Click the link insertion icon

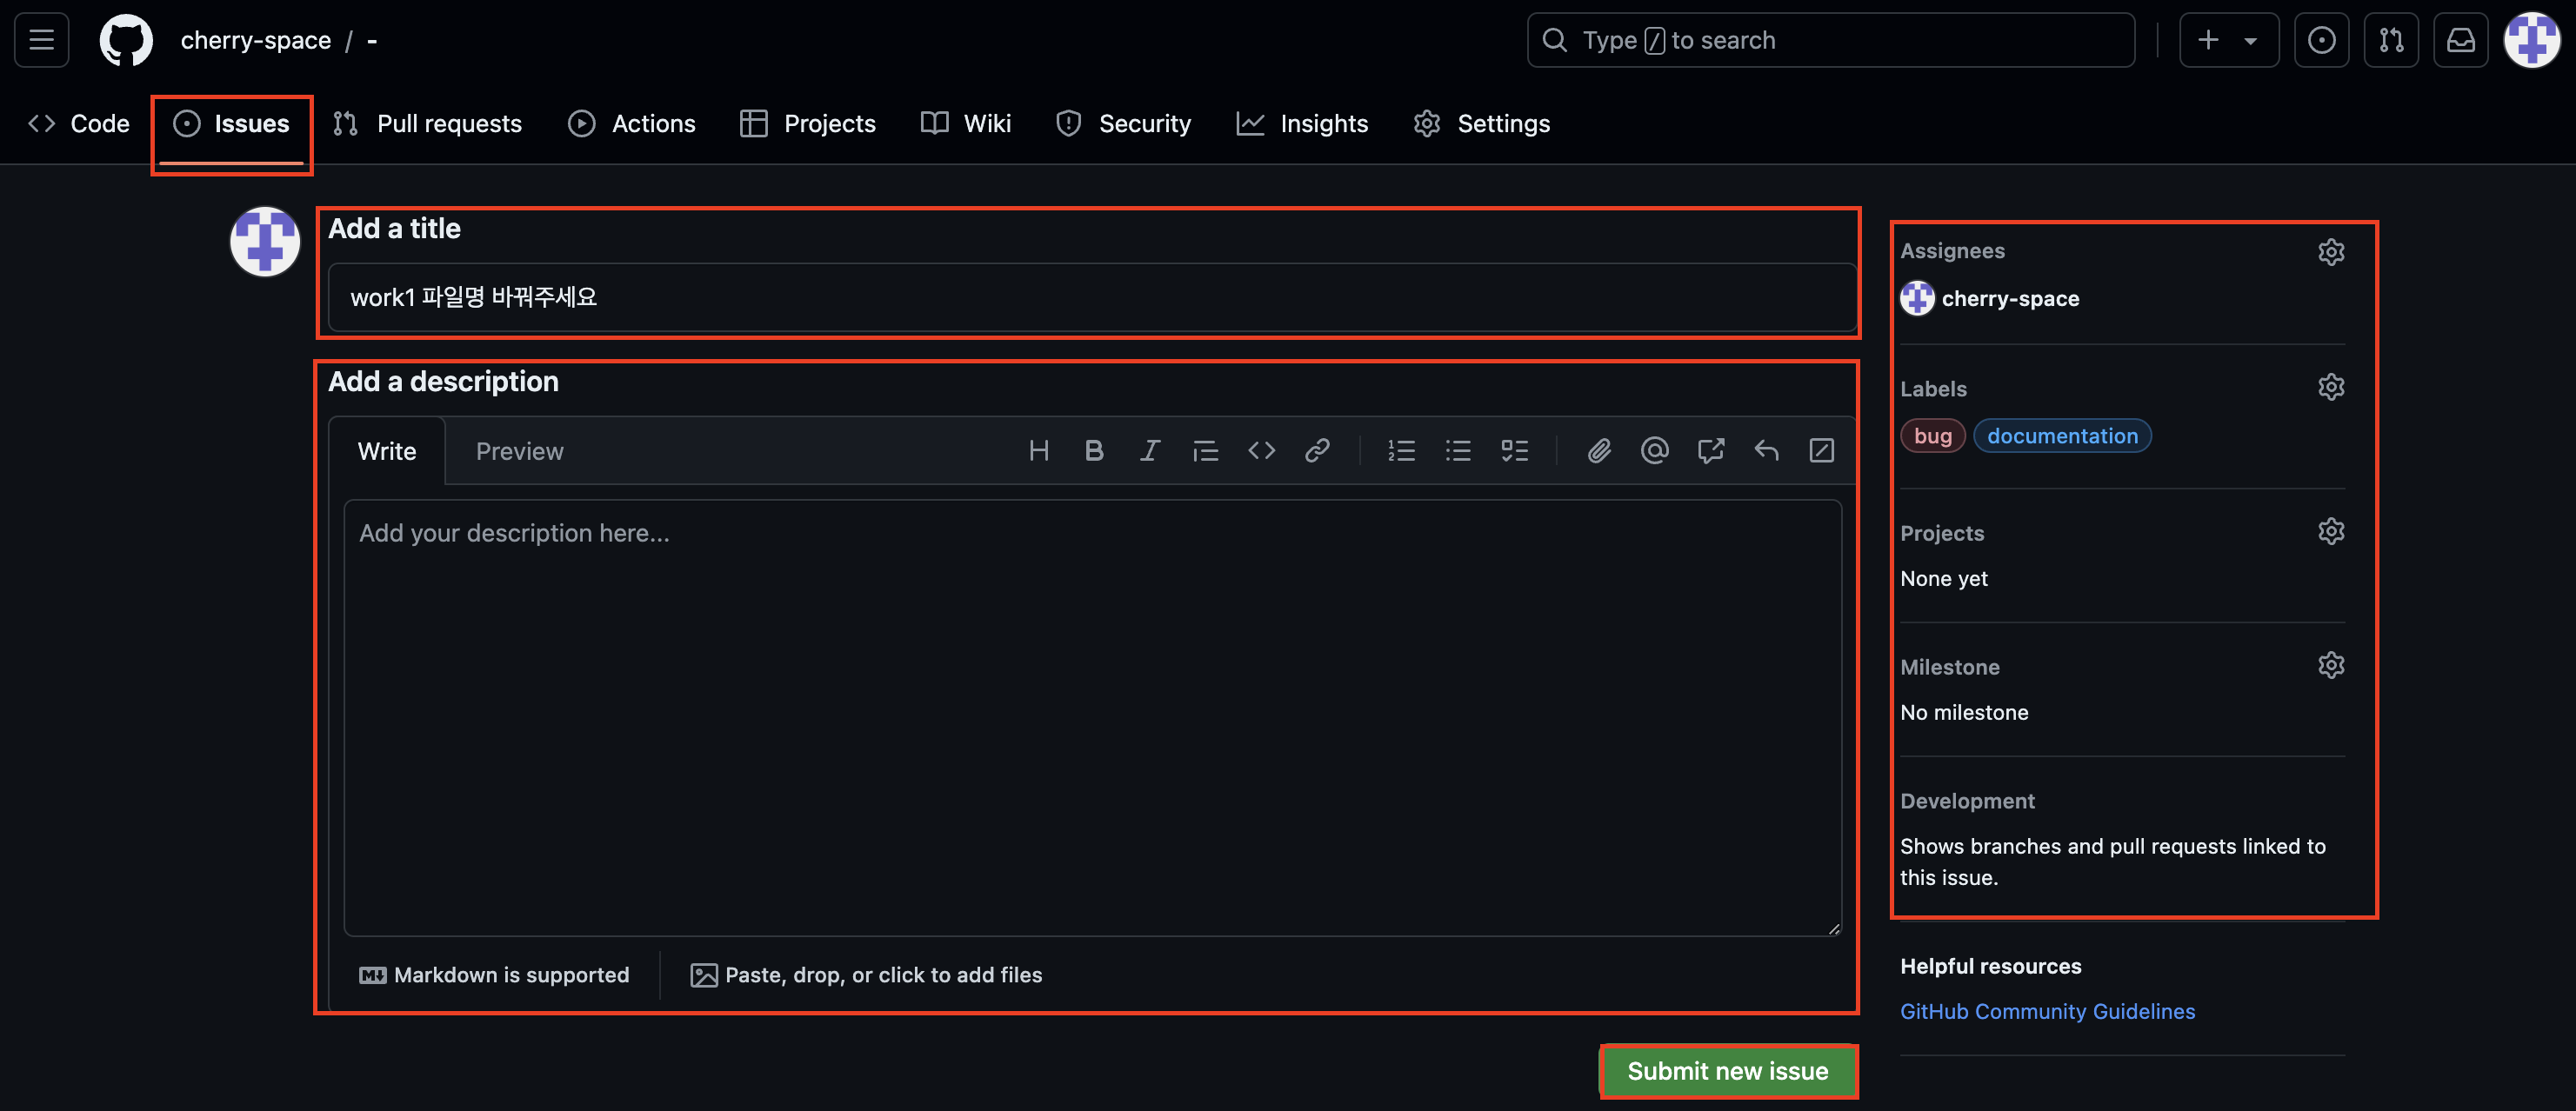tap(1317, 451)
